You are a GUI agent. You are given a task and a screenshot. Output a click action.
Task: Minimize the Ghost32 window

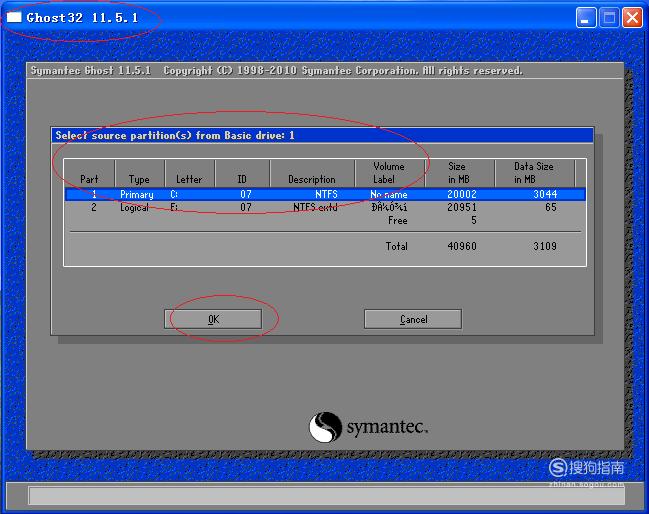pos(586,18)
